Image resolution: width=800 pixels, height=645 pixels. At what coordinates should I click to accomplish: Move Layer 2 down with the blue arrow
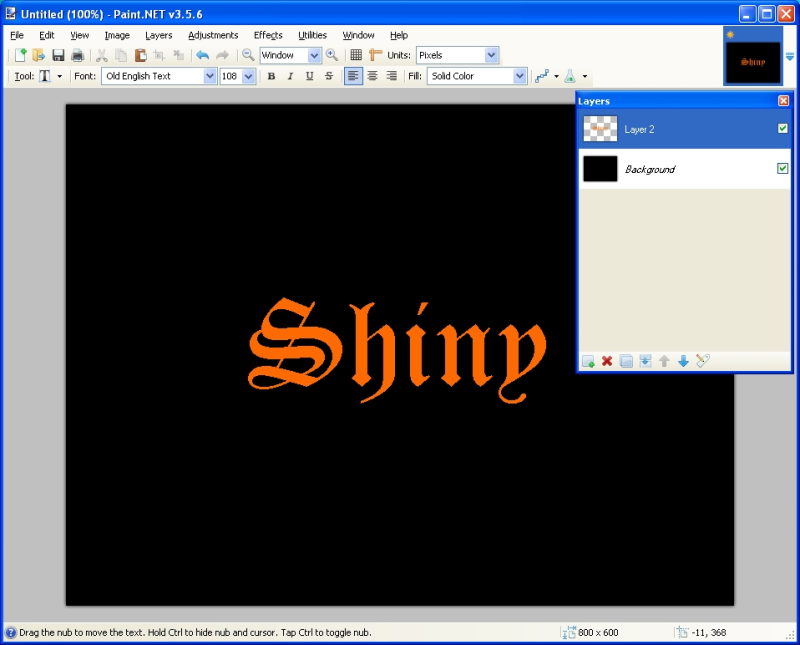click(684, 361)
